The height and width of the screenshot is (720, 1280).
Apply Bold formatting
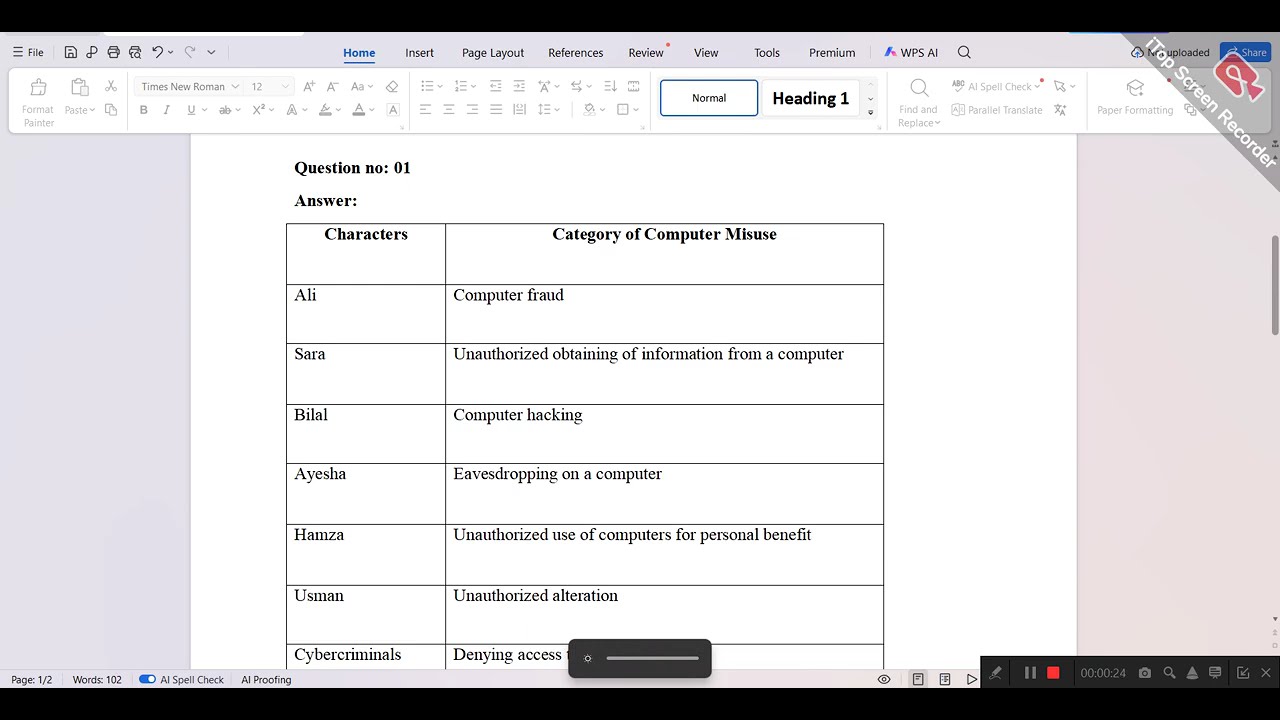pos(143,110)
